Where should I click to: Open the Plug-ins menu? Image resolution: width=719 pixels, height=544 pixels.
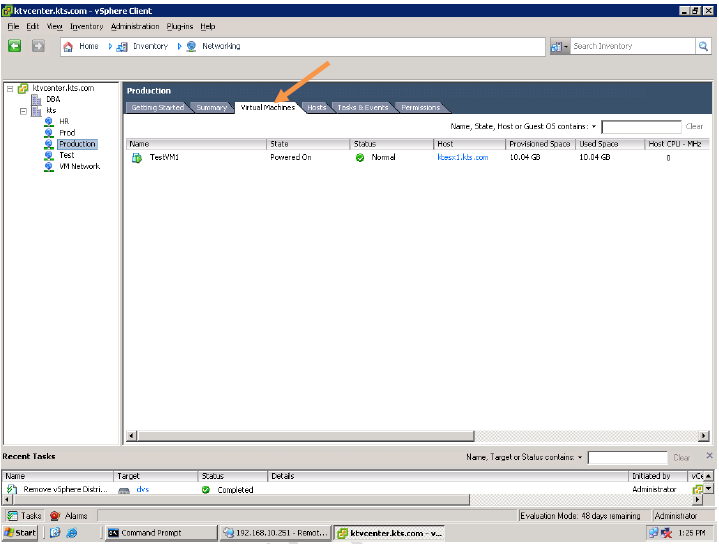tap(180, 27)
